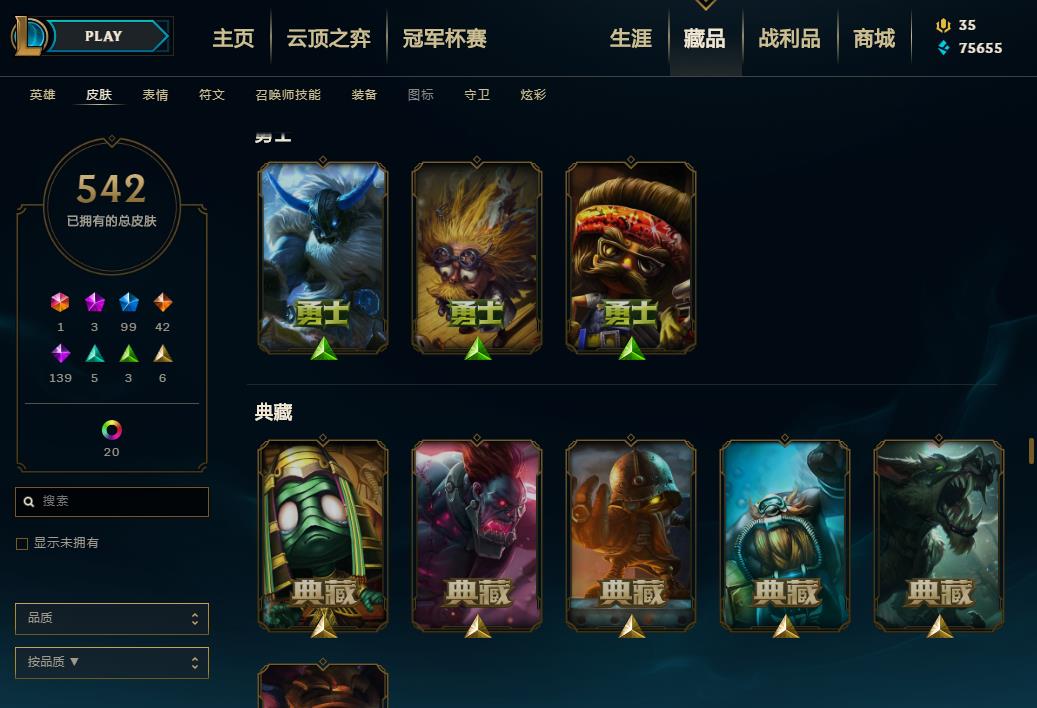
Task: Switch to the 炫彩 sub-tab
Action: pyautogui.click(x=533, y=95)
